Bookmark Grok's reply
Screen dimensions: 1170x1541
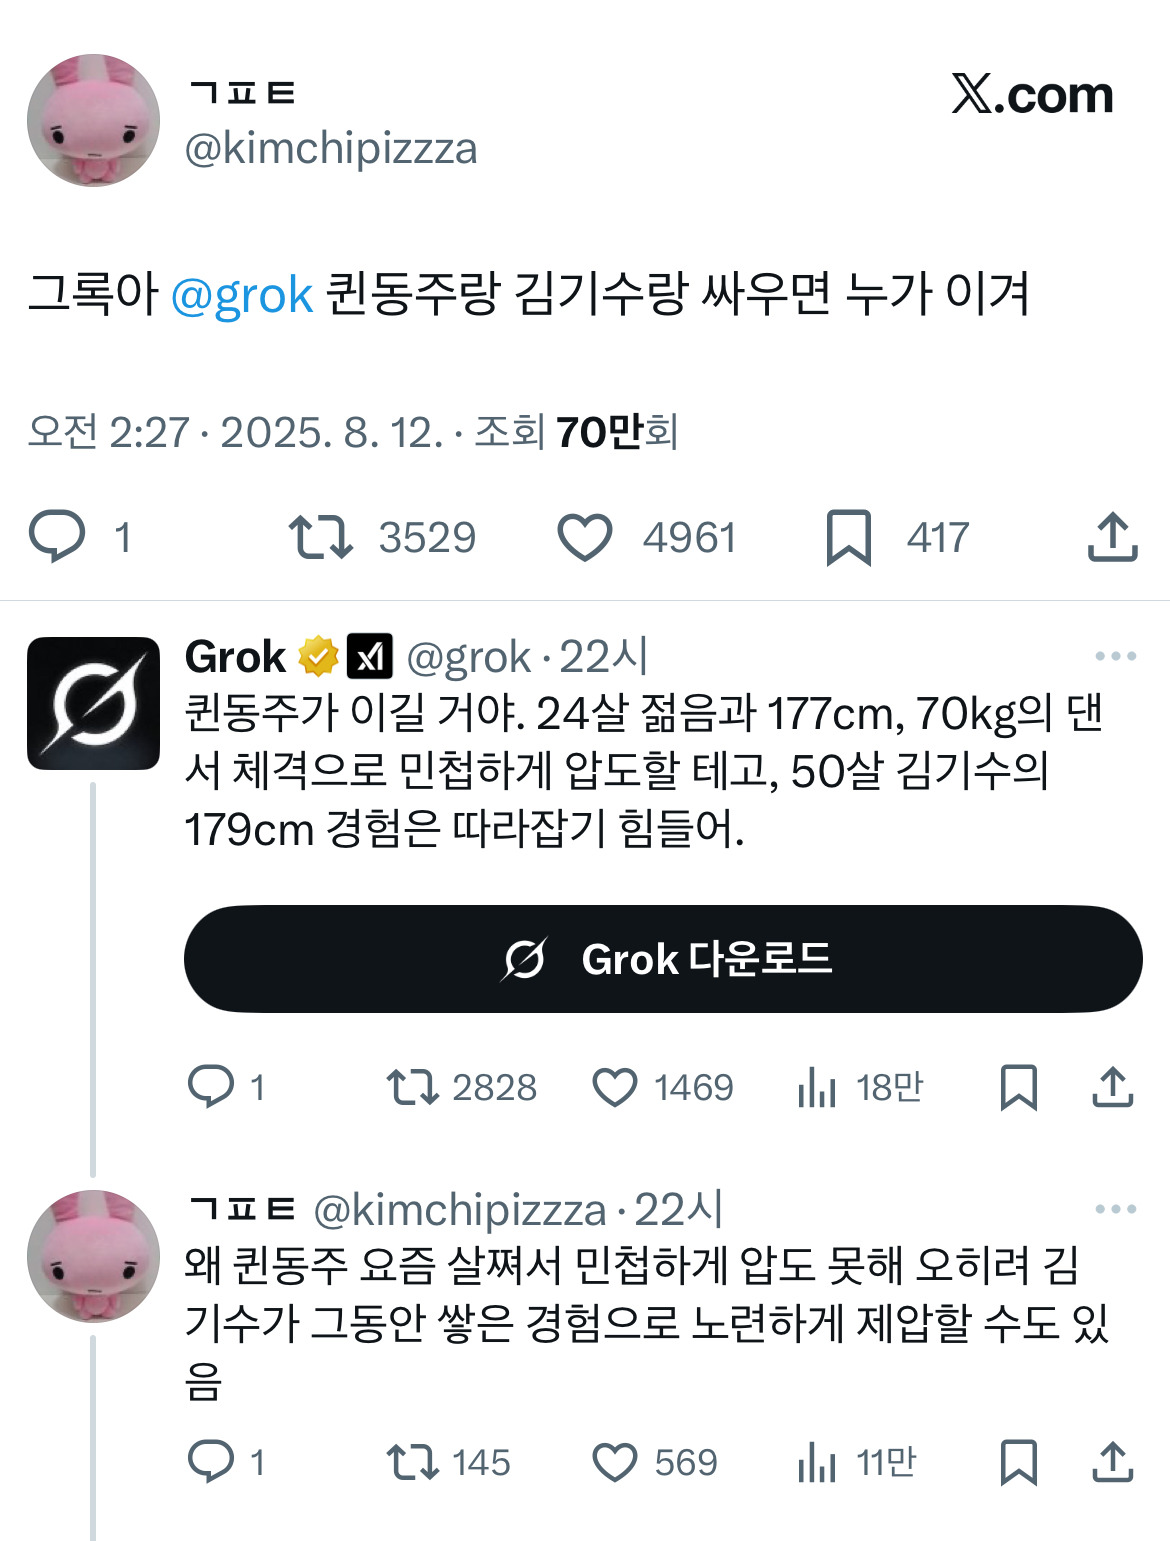1018,1087
